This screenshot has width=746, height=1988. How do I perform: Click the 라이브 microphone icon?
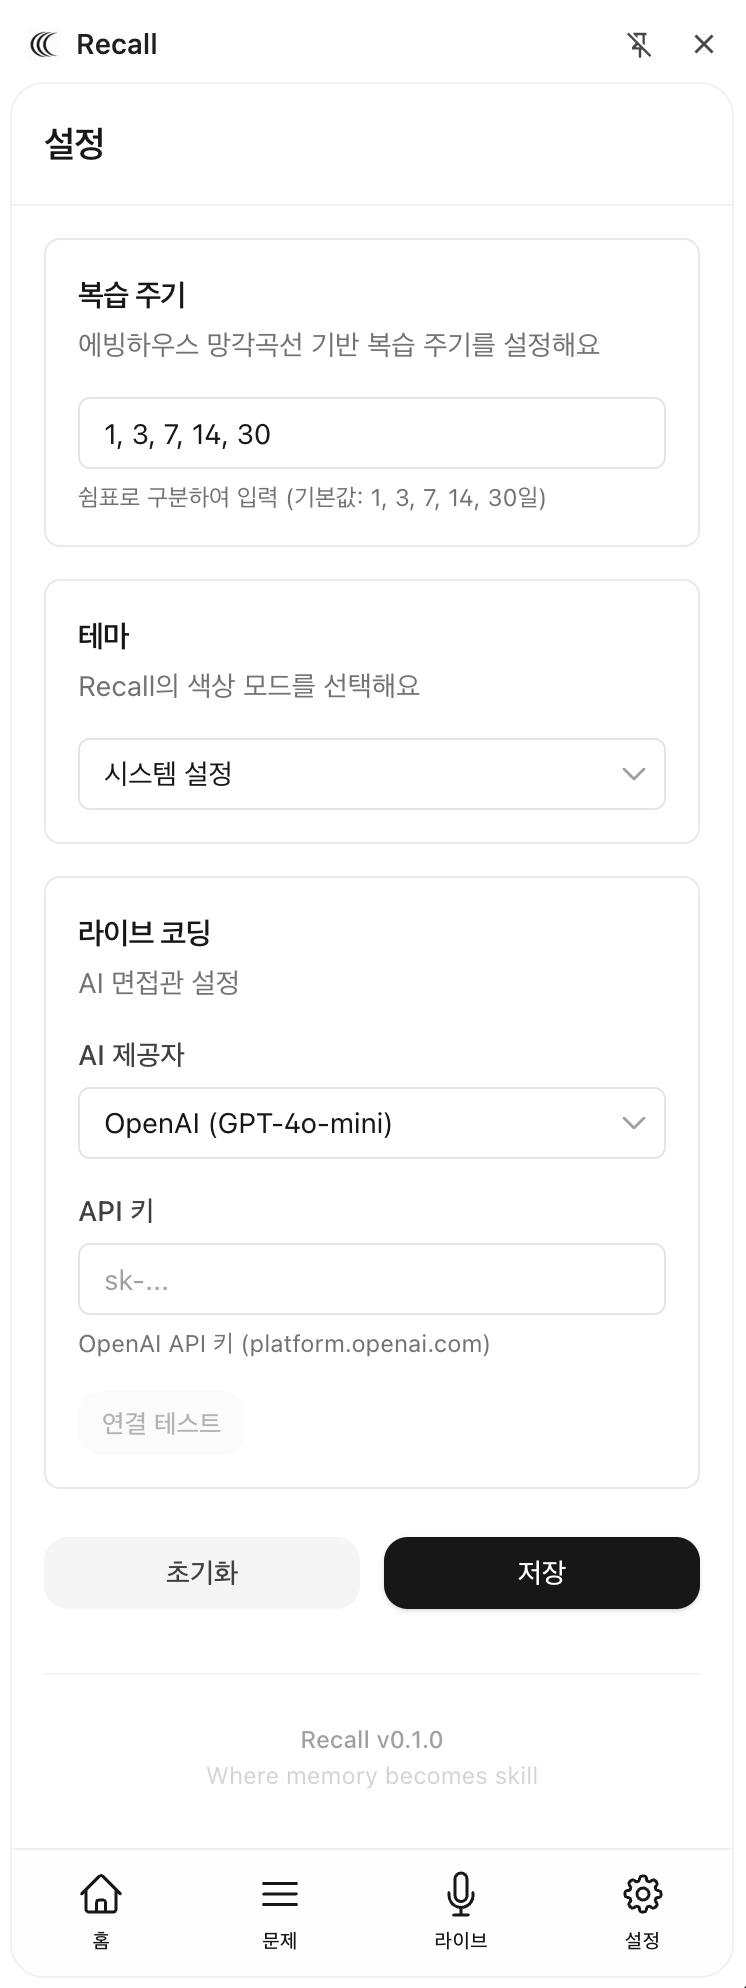pos(460,1893)
